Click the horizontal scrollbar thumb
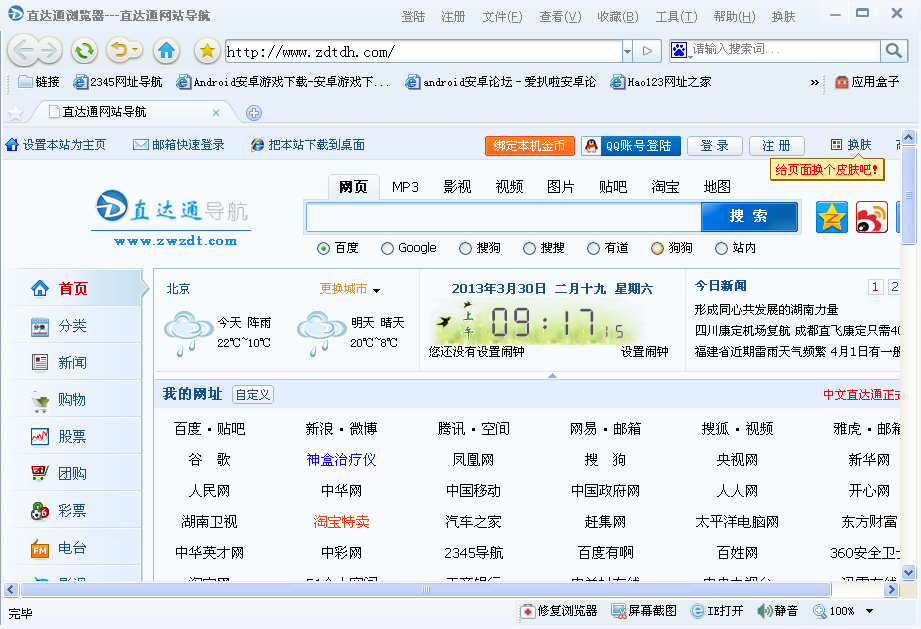The width and height of the screenshot is (921, 629). (426, 589)
